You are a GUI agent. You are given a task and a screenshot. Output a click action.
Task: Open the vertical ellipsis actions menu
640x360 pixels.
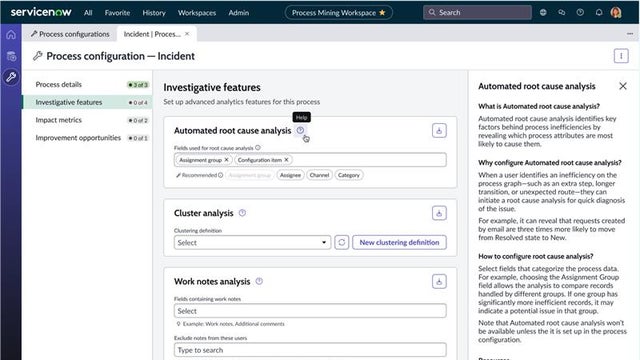click(x=621, y=56)
